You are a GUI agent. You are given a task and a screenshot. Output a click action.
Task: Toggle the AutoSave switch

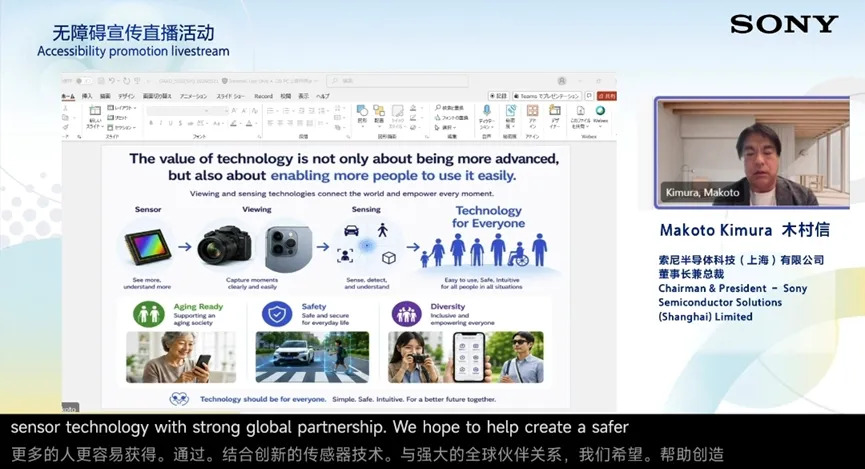pyautogui.click(x=84, y=81)
